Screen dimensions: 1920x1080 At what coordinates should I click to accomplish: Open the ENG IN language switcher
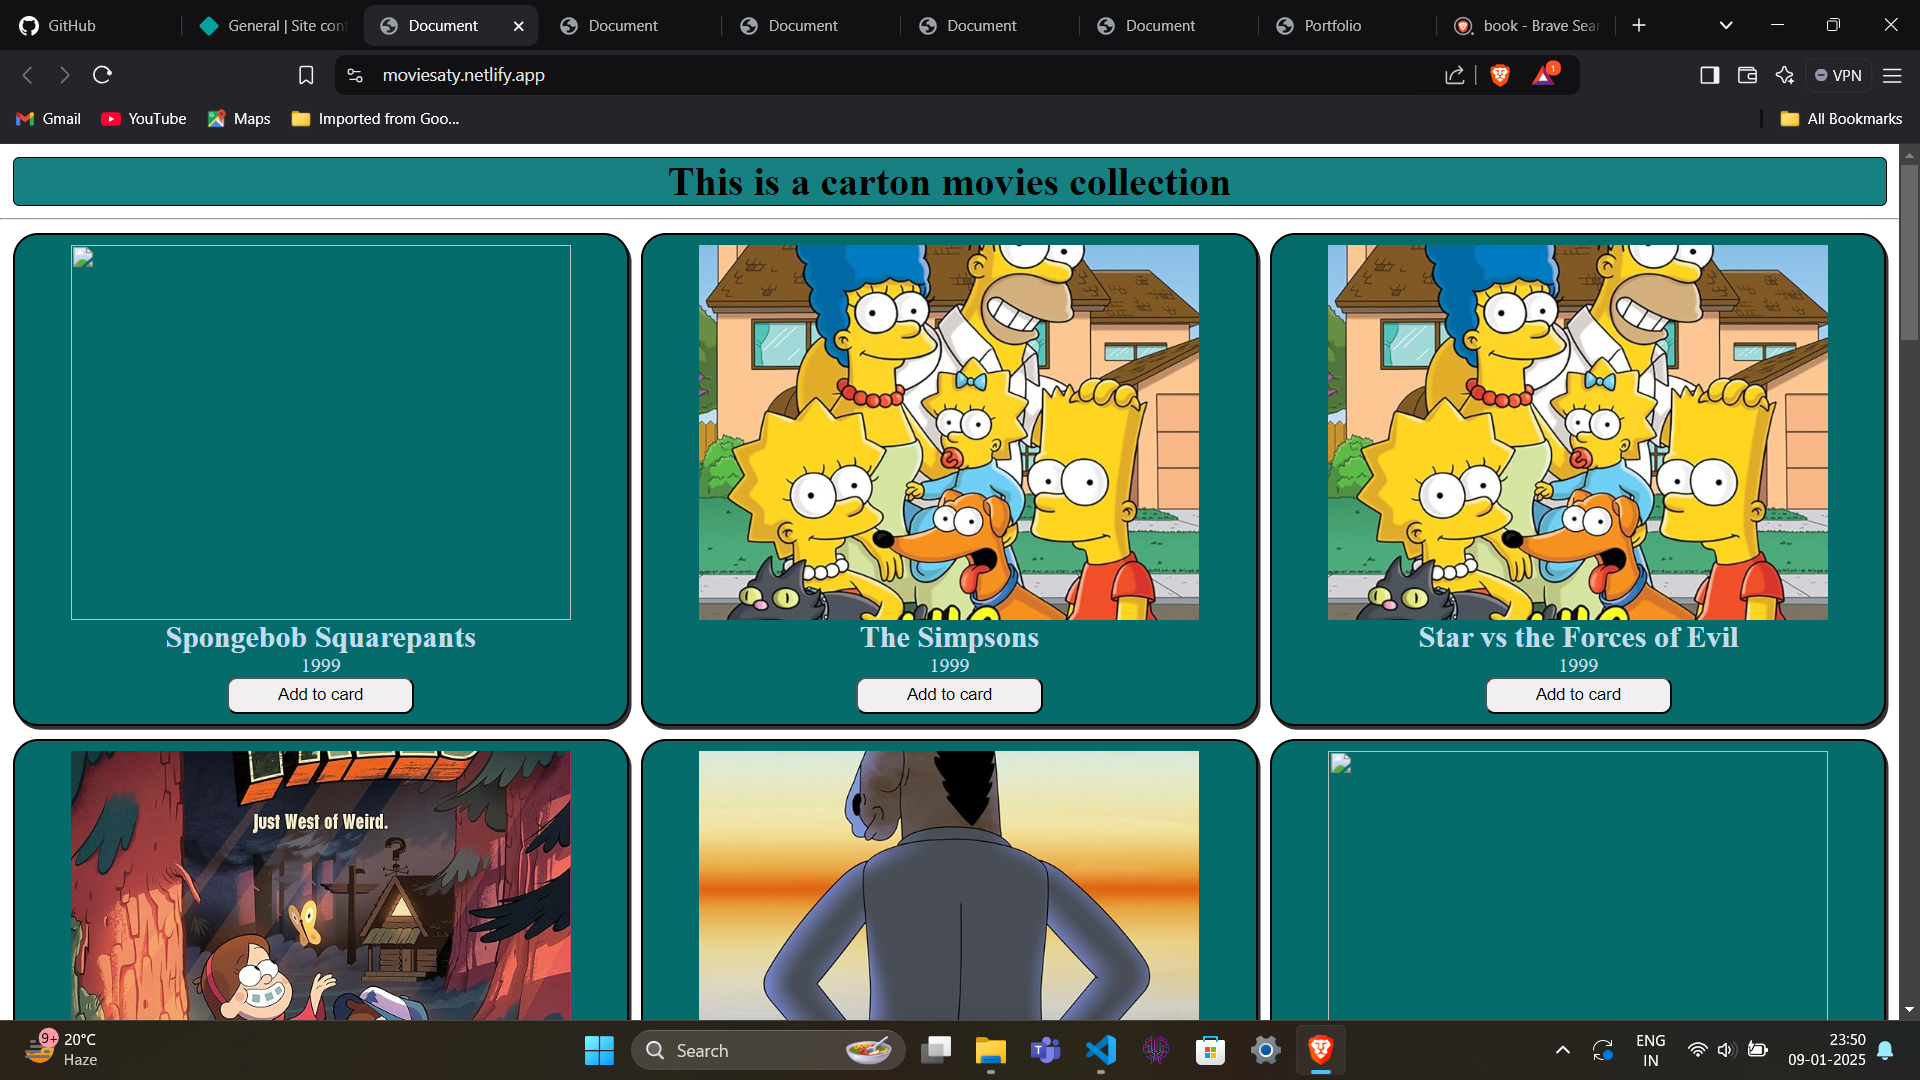click(x=1651, y=1050)
